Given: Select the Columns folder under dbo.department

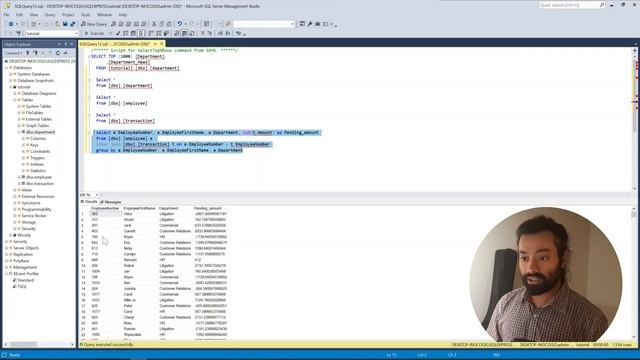Looking at the screenshot, I should pos(38,139).
